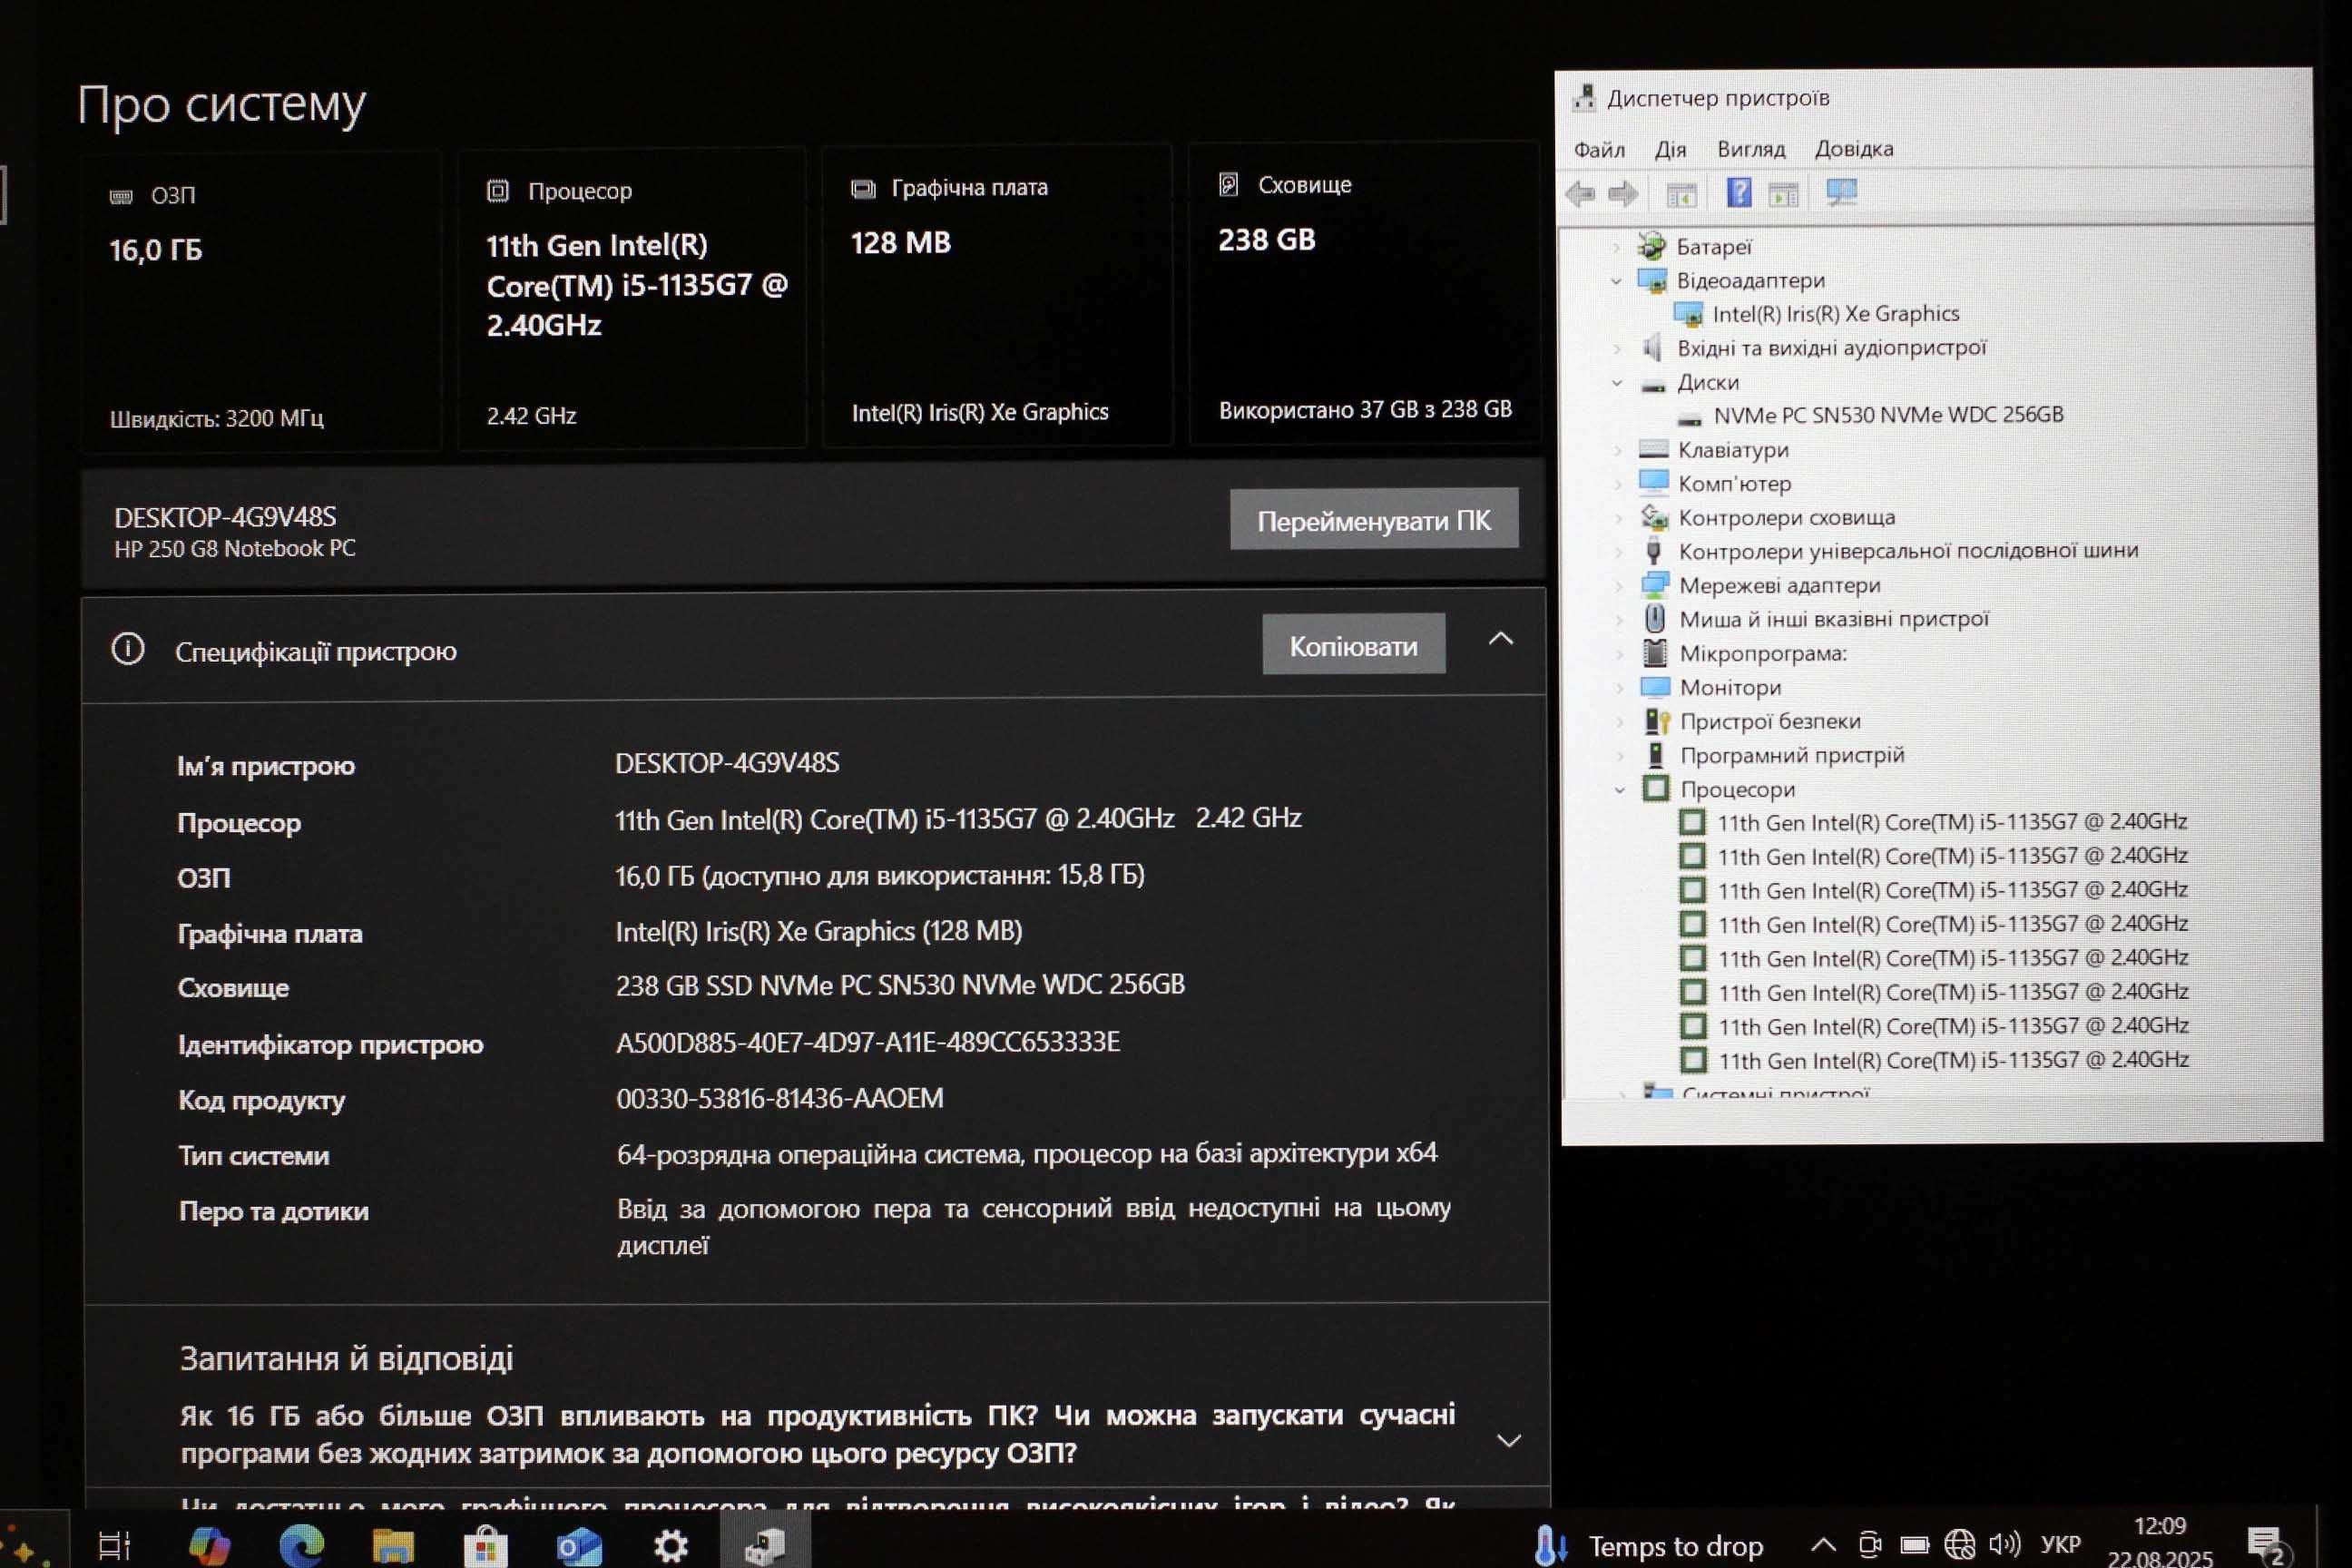Click the Відеоадаптери display adapter icon

pos(1652,281)
